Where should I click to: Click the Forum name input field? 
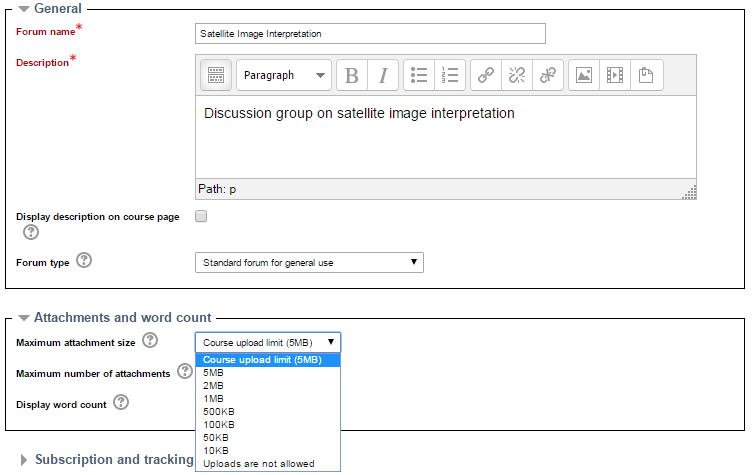pyautogui.click(x=370, y=34)
